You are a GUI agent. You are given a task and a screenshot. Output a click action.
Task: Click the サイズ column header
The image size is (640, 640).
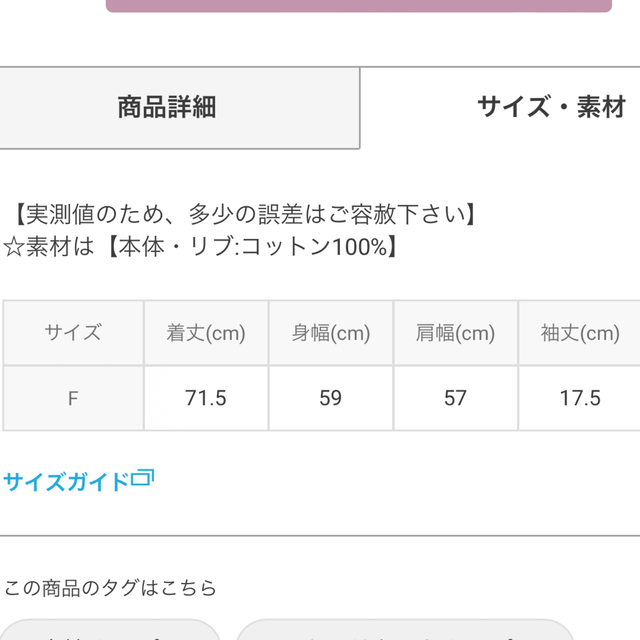(73, 333)
